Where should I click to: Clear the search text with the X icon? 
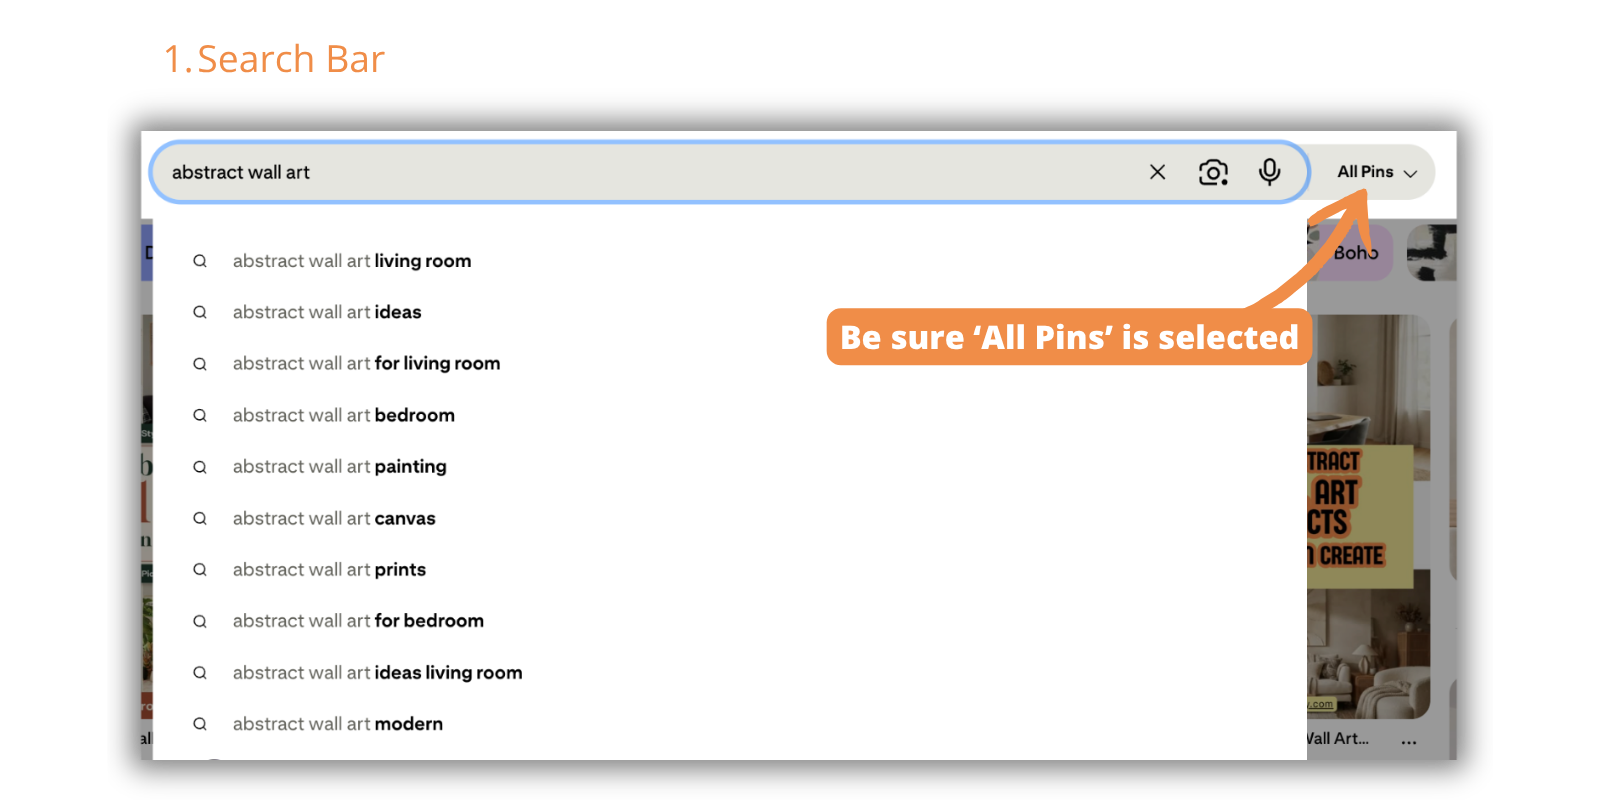(1157, 172)
